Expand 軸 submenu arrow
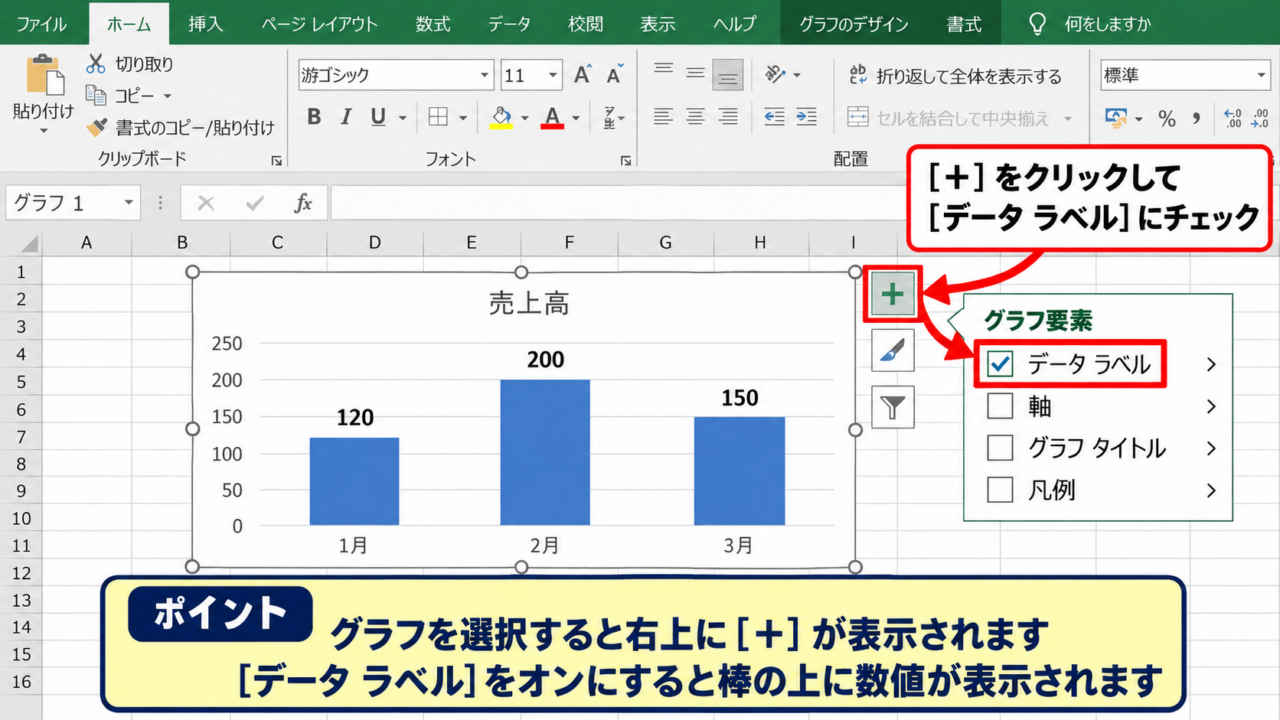The height and width of the screenshot is (720, 1280). point(1211,406)
